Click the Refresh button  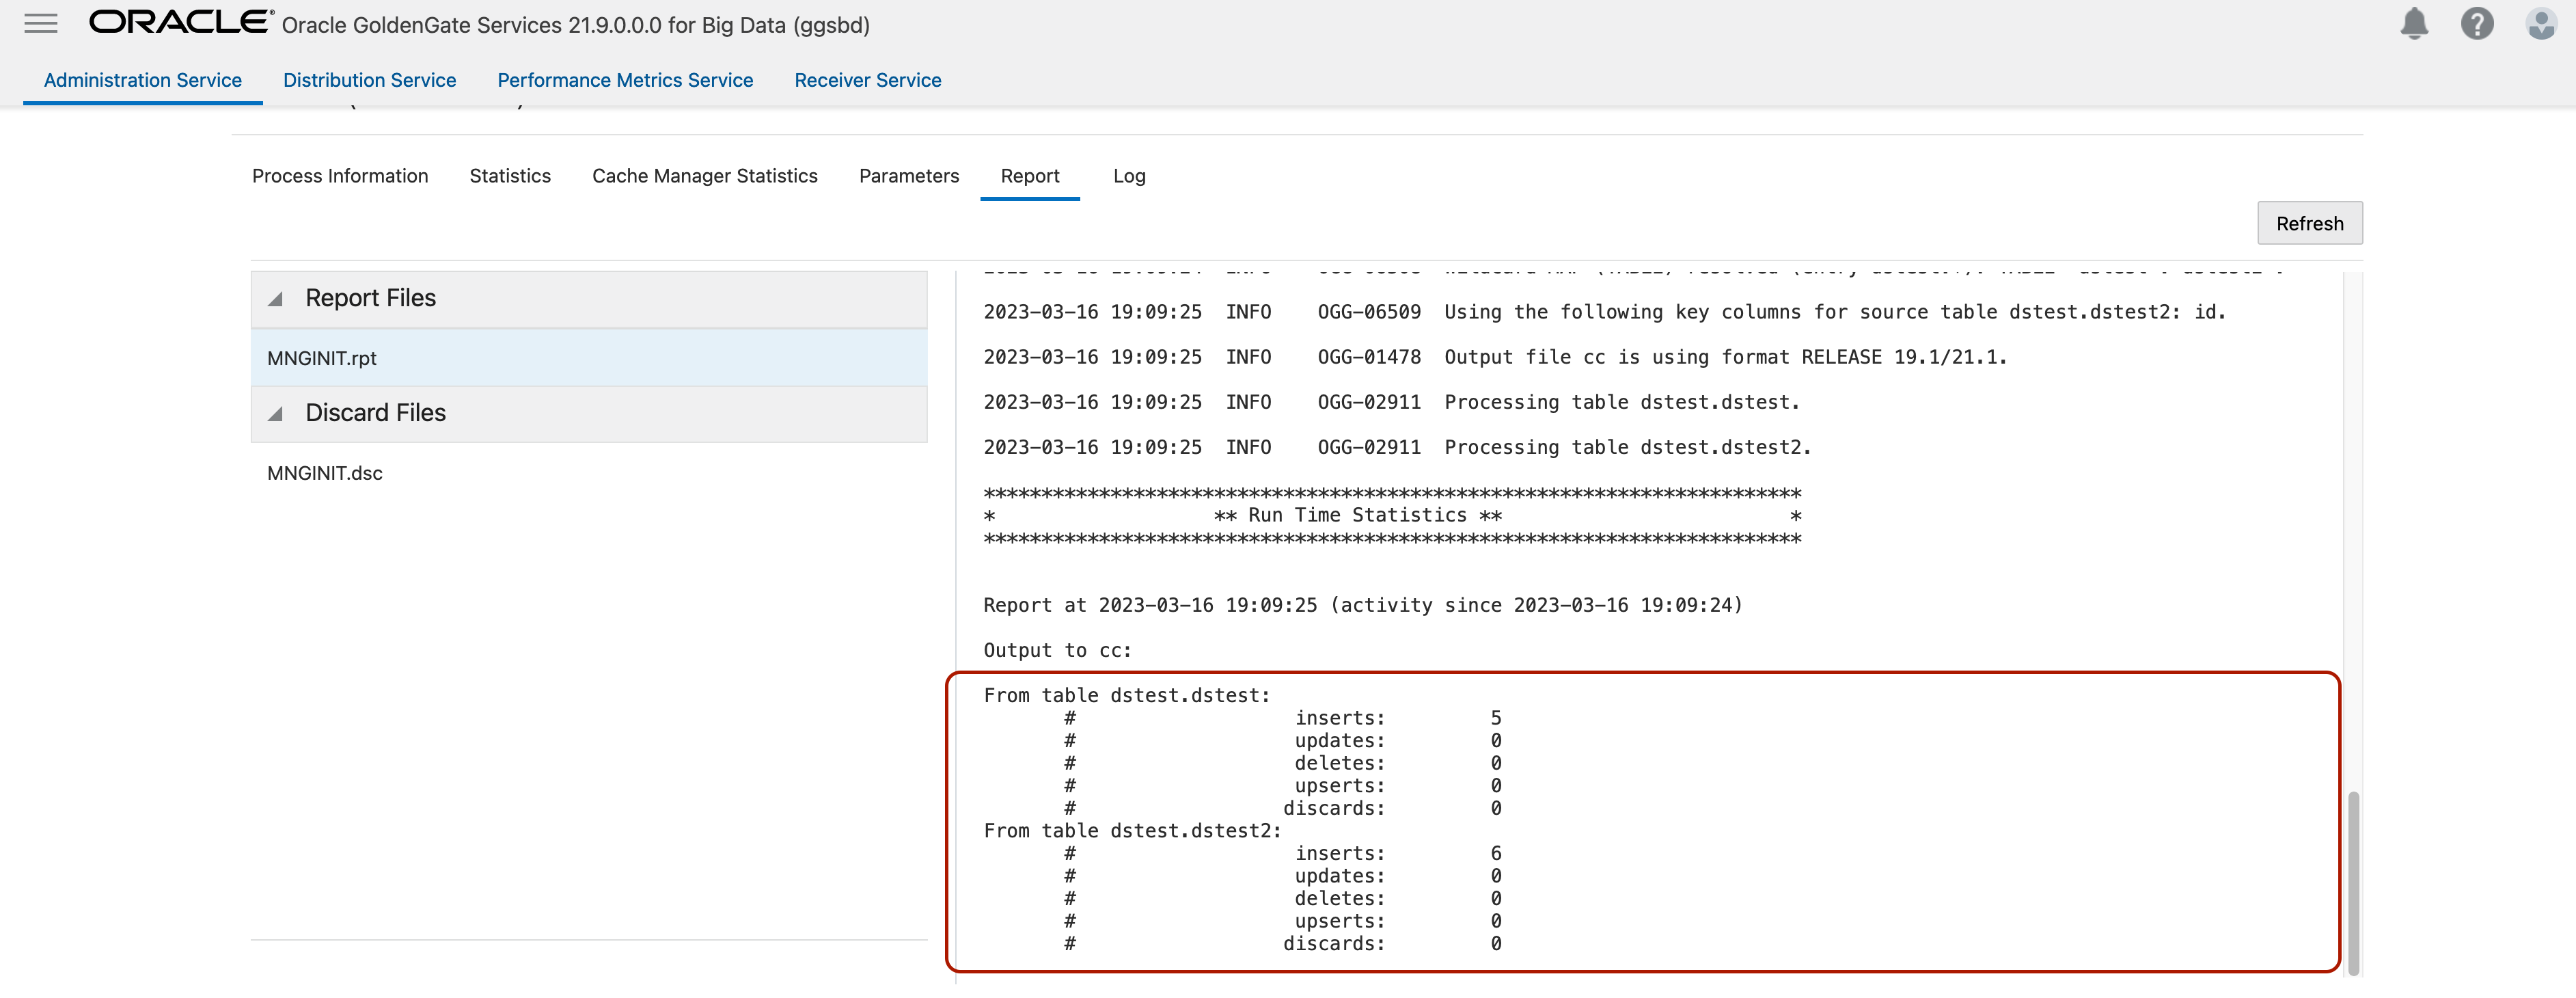[x=2309, y=223]
